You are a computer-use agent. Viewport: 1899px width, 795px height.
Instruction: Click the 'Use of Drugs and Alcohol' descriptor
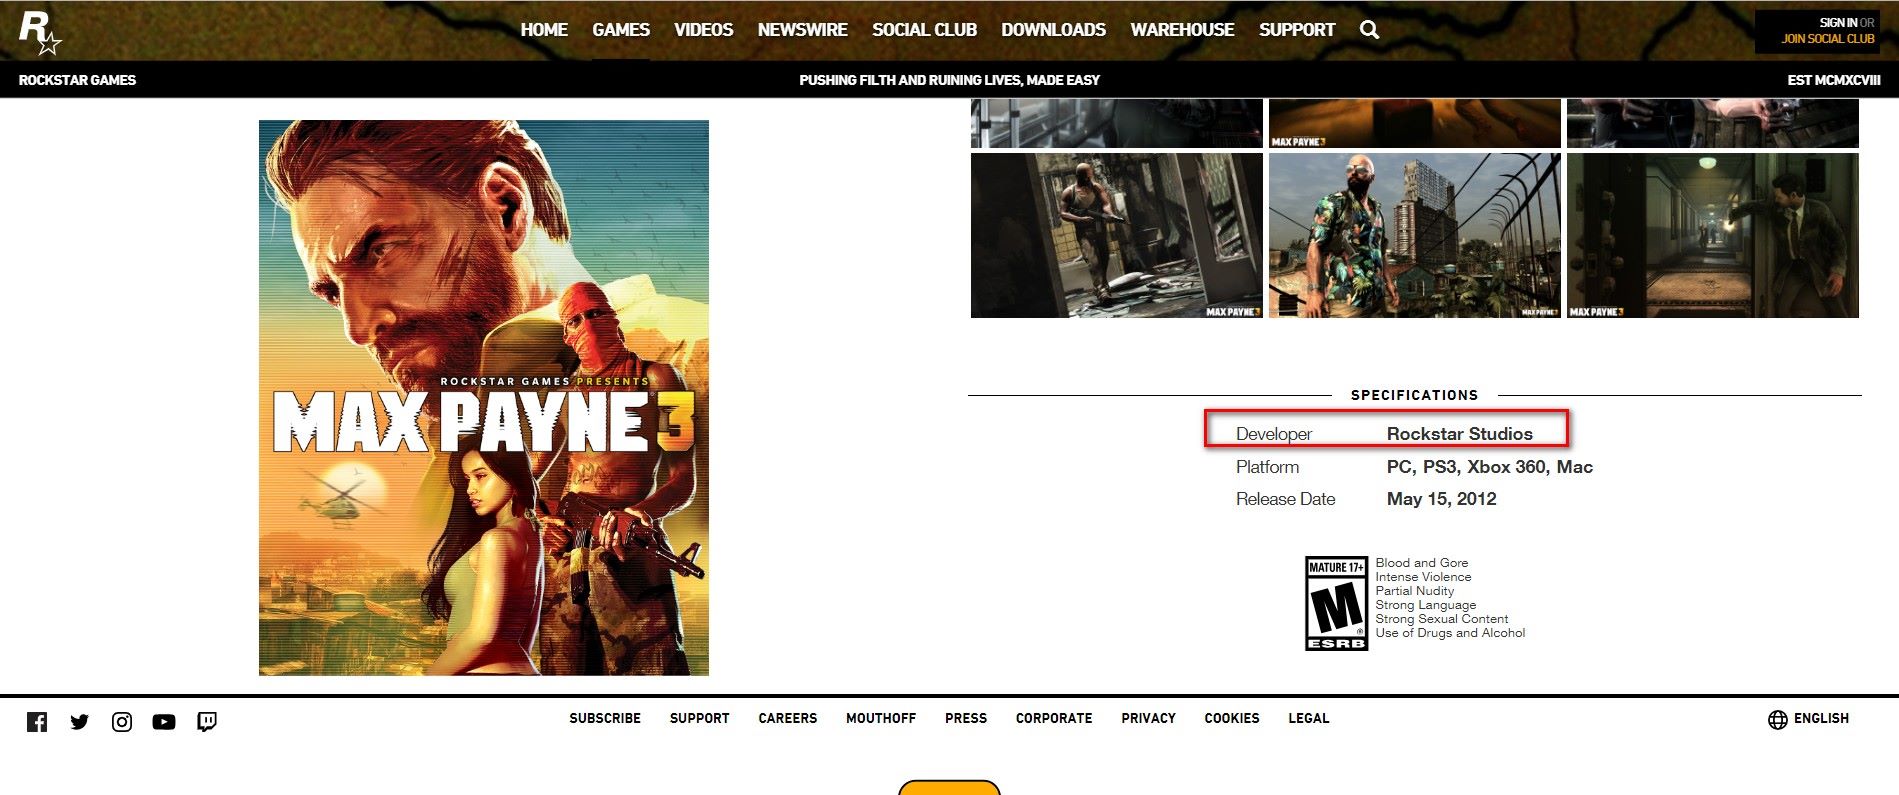click(1450, 633)
